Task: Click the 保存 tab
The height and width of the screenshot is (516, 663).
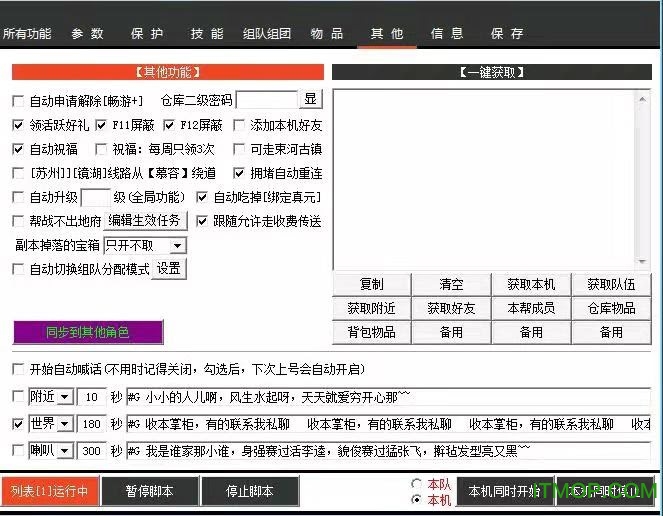Action: coord(507,33)
